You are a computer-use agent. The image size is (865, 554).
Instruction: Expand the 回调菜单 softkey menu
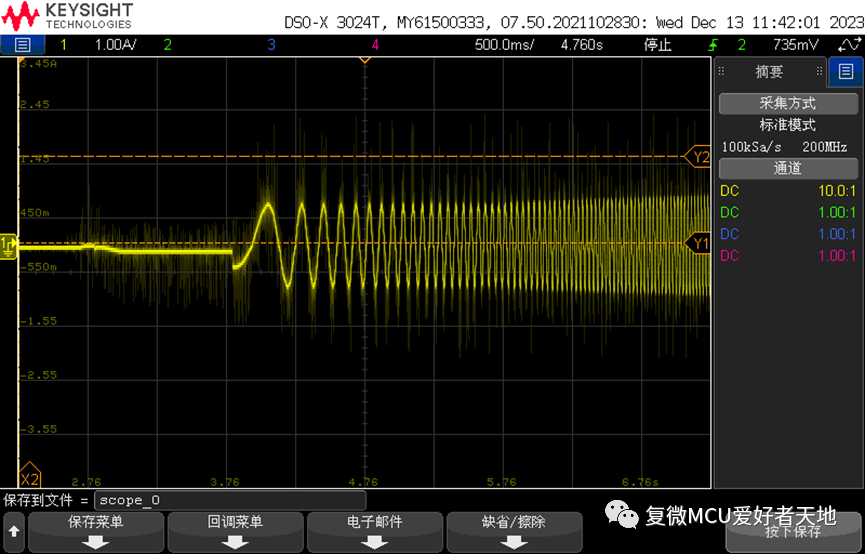coord(235,532)
